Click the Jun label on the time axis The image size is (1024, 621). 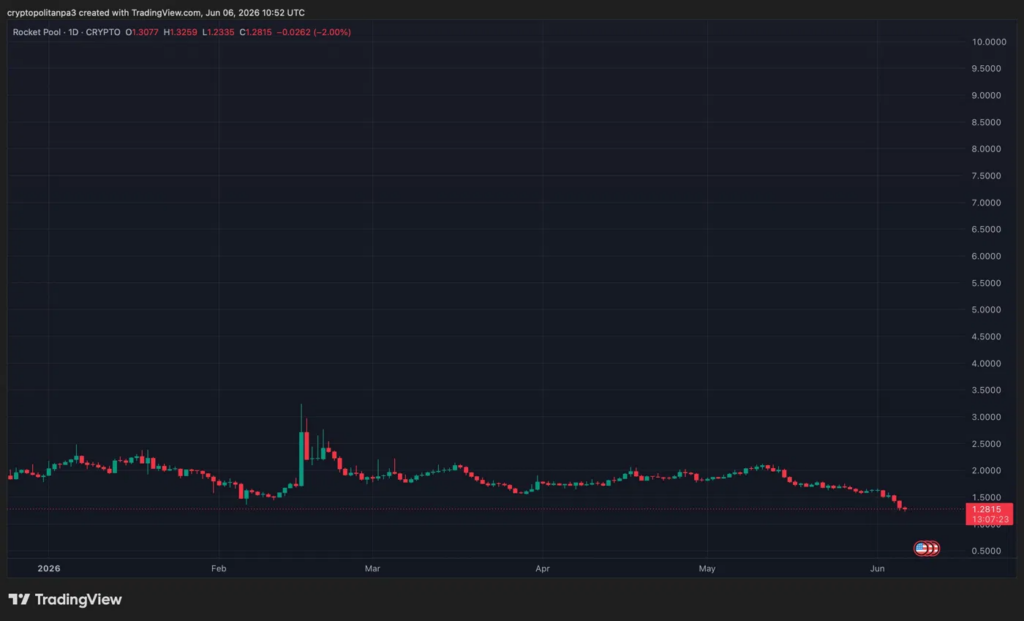[877, 568]
